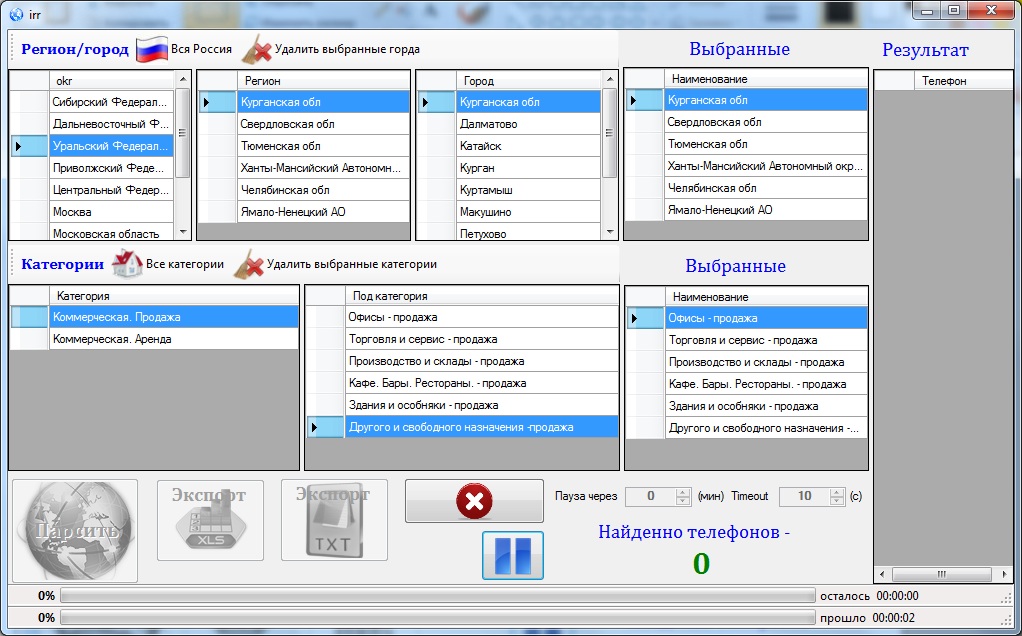Screen dimensions: 1022x636
Task: Click 'Удалить выбранные категории' delete icon
Action: point(248,264)
